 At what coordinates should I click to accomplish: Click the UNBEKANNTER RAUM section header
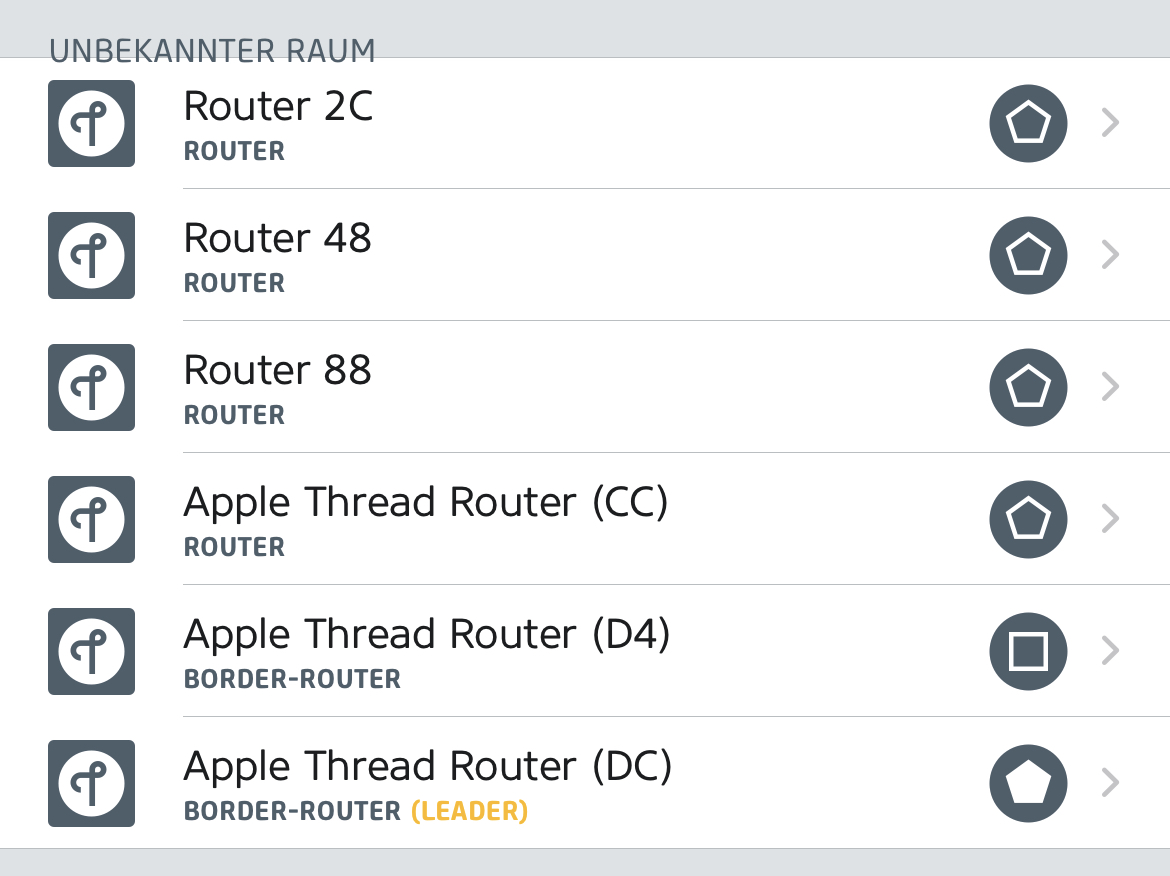[212, 50]
